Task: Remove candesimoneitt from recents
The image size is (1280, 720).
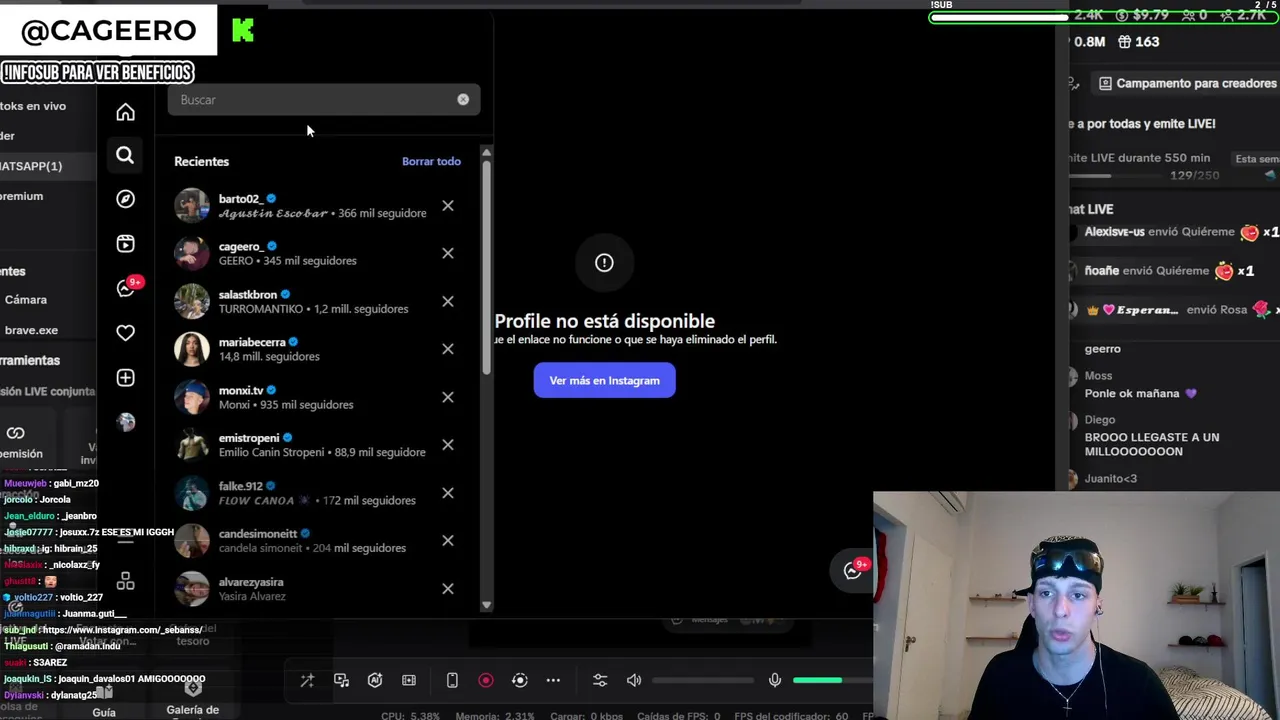Action: pyautogui.click(x=448, y=540)
